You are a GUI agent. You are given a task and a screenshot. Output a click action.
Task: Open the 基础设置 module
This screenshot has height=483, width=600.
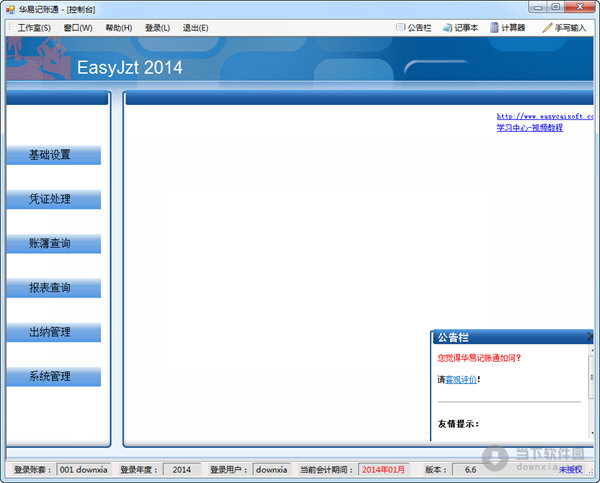(x=54, y=155)
